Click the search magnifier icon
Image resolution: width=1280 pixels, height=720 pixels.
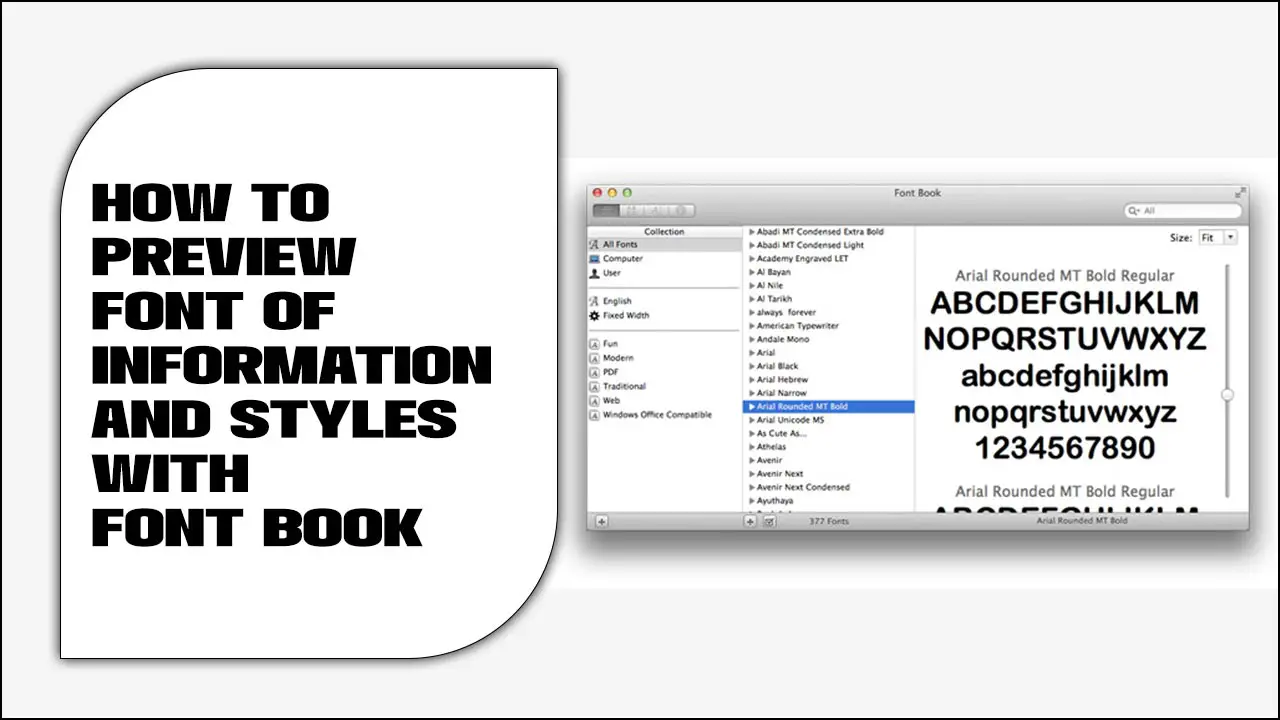(x=1135, y=211)
